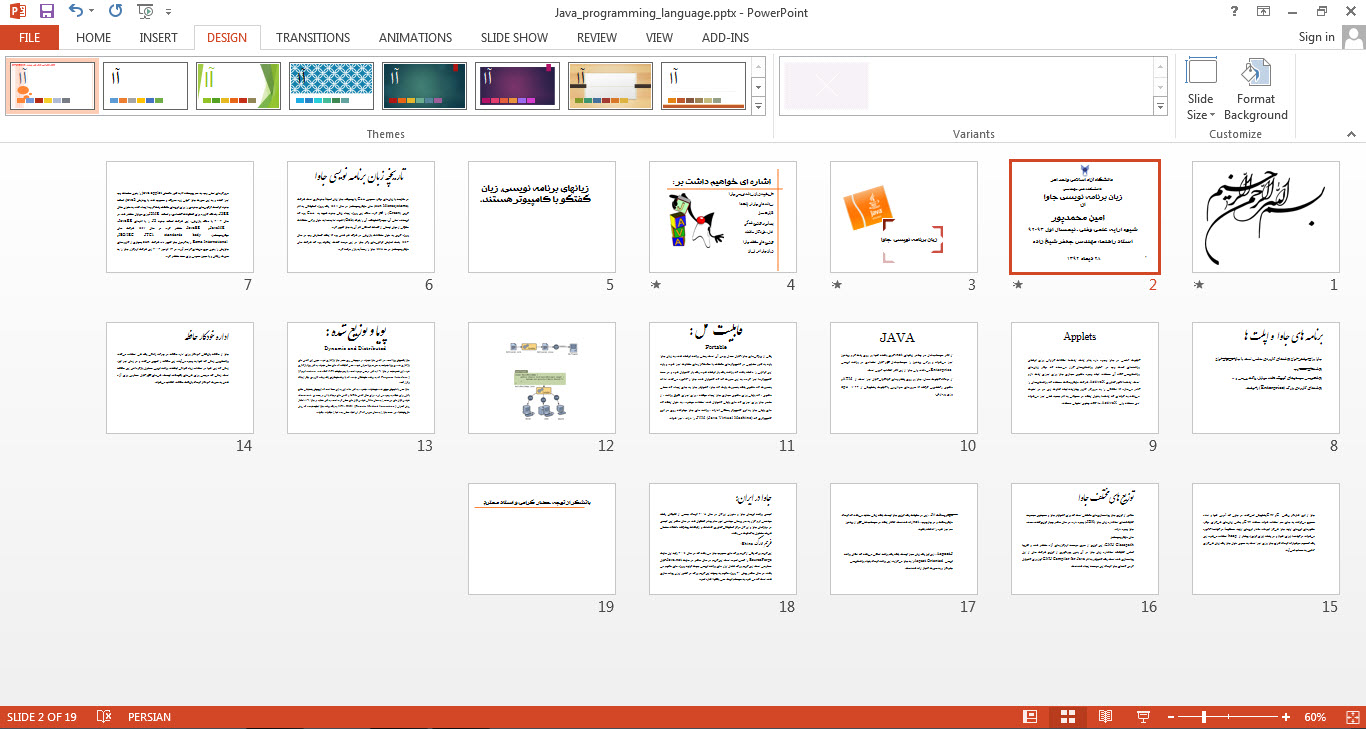Select slide 12 network diagram thumbnail
The image size is (1366, 729).
tap(542, 378)
